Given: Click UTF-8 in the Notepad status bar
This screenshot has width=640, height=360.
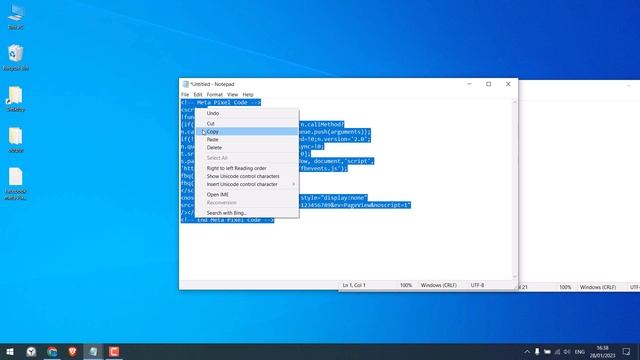Looking at the screenshot, I should [x=477, y=285].
